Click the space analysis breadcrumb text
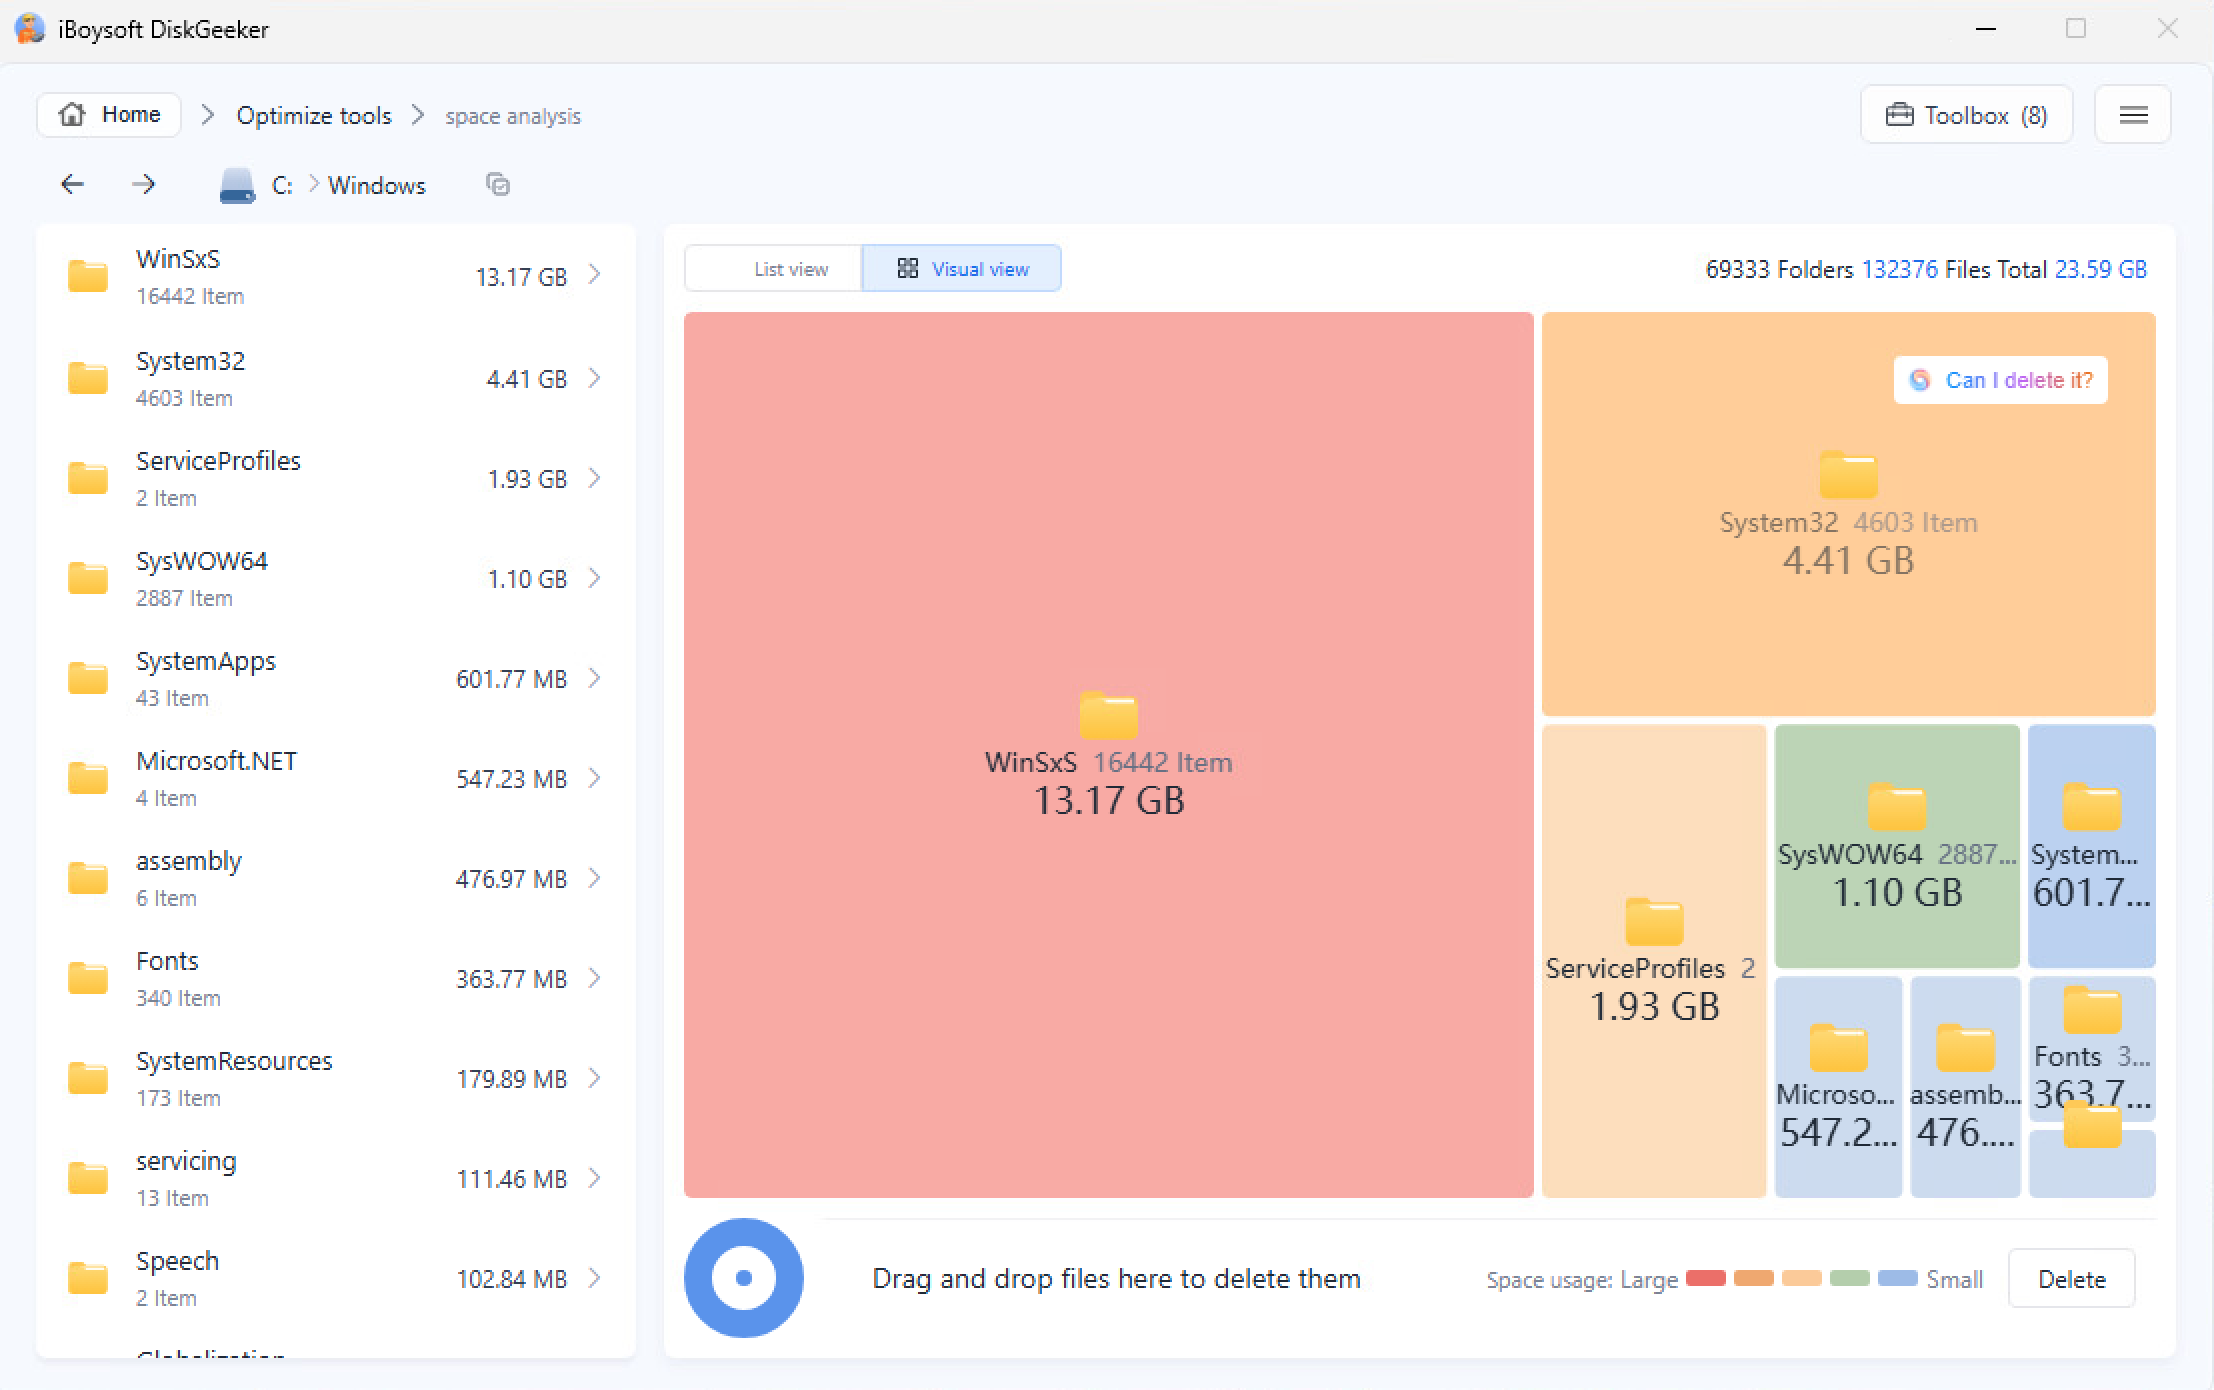This screenshot has width=2214, height=1390. [x=513, y=116]
